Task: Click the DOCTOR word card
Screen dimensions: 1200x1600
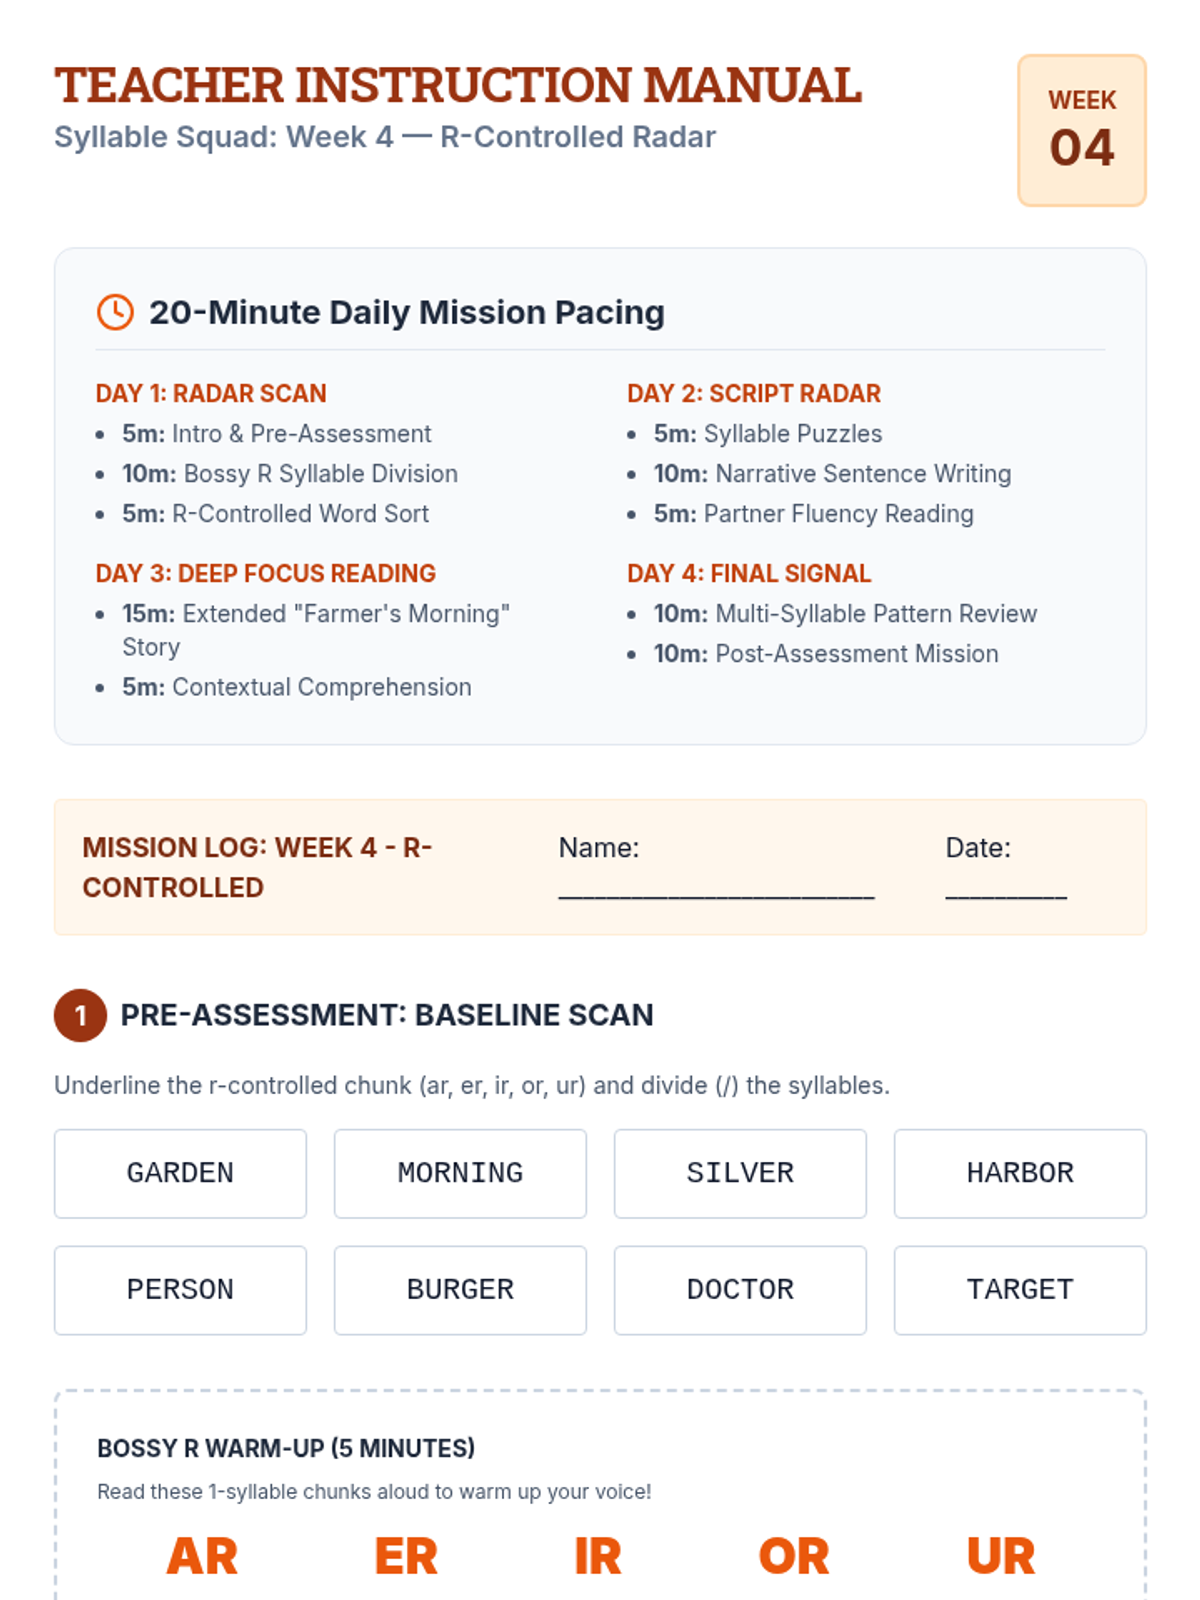Action: (740, 1290)
